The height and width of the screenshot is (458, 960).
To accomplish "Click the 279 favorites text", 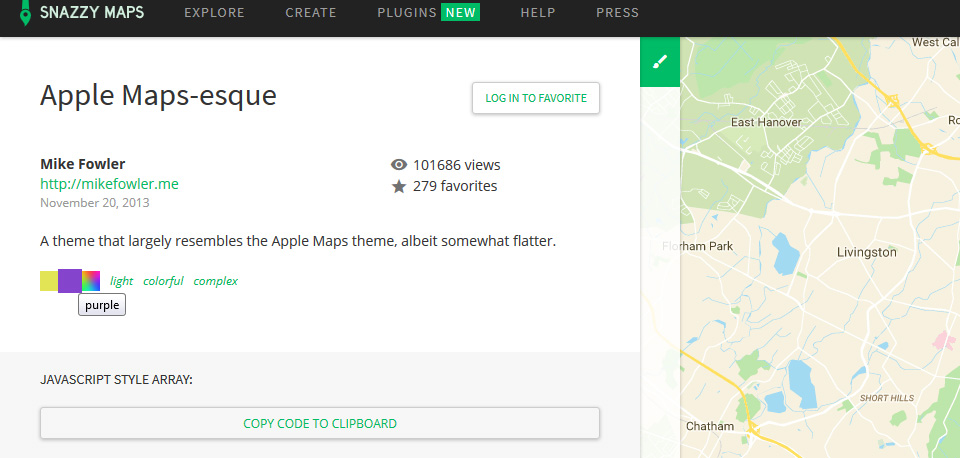I will pyautogui.click(x=455, y=186).
